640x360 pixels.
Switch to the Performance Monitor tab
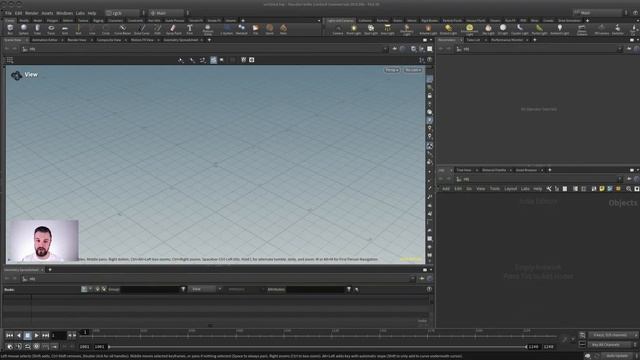pyautogui.click(x=507, y=40)
